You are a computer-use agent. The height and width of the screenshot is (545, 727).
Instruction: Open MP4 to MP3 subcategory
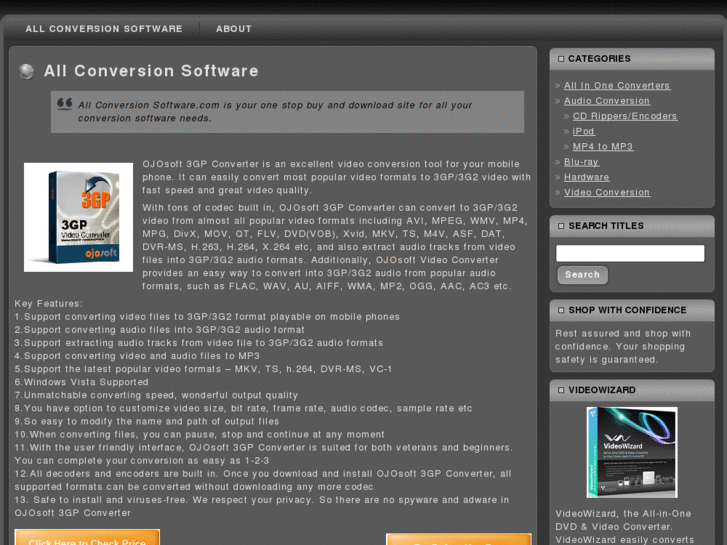click(x=603, y=147)
